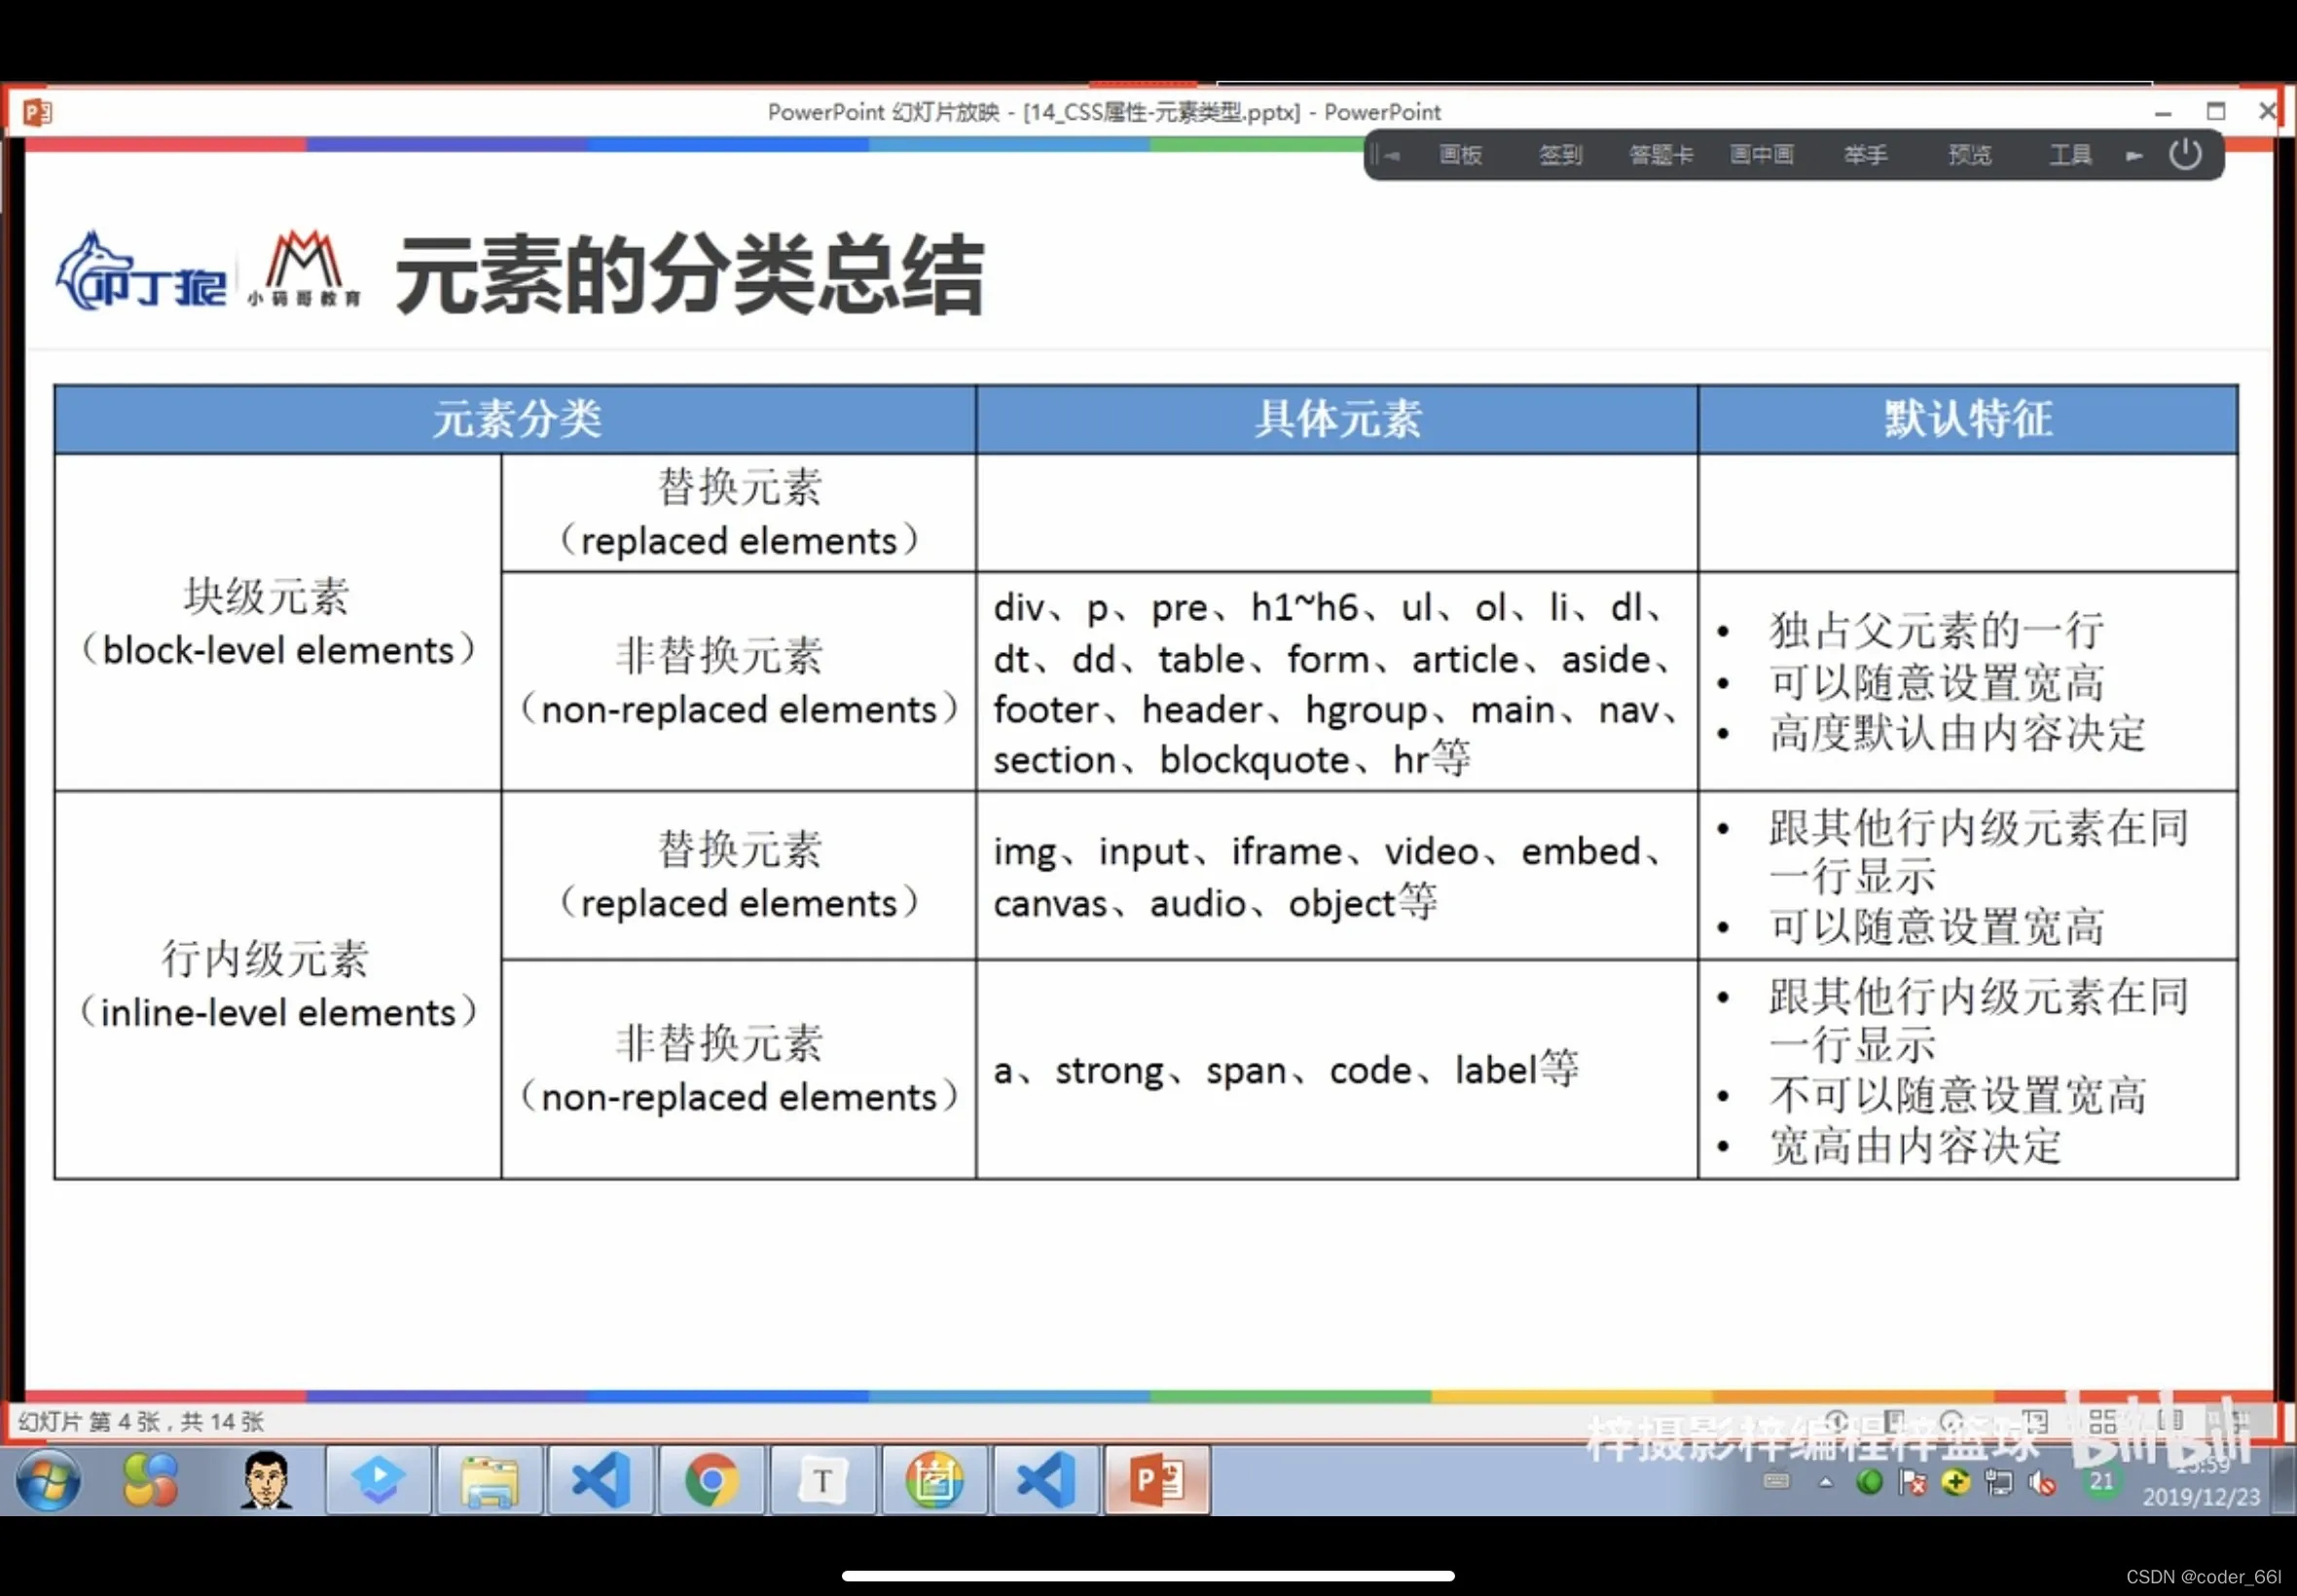Screen dimensions: 2297x1596
Task: Open the Windows Start button
Action: coord(47,1480)
